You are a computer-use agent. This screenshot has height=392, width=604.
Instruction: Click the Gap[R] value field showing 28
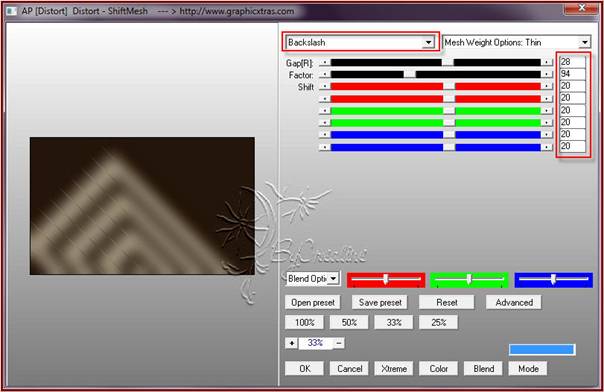tap(572, 62)
